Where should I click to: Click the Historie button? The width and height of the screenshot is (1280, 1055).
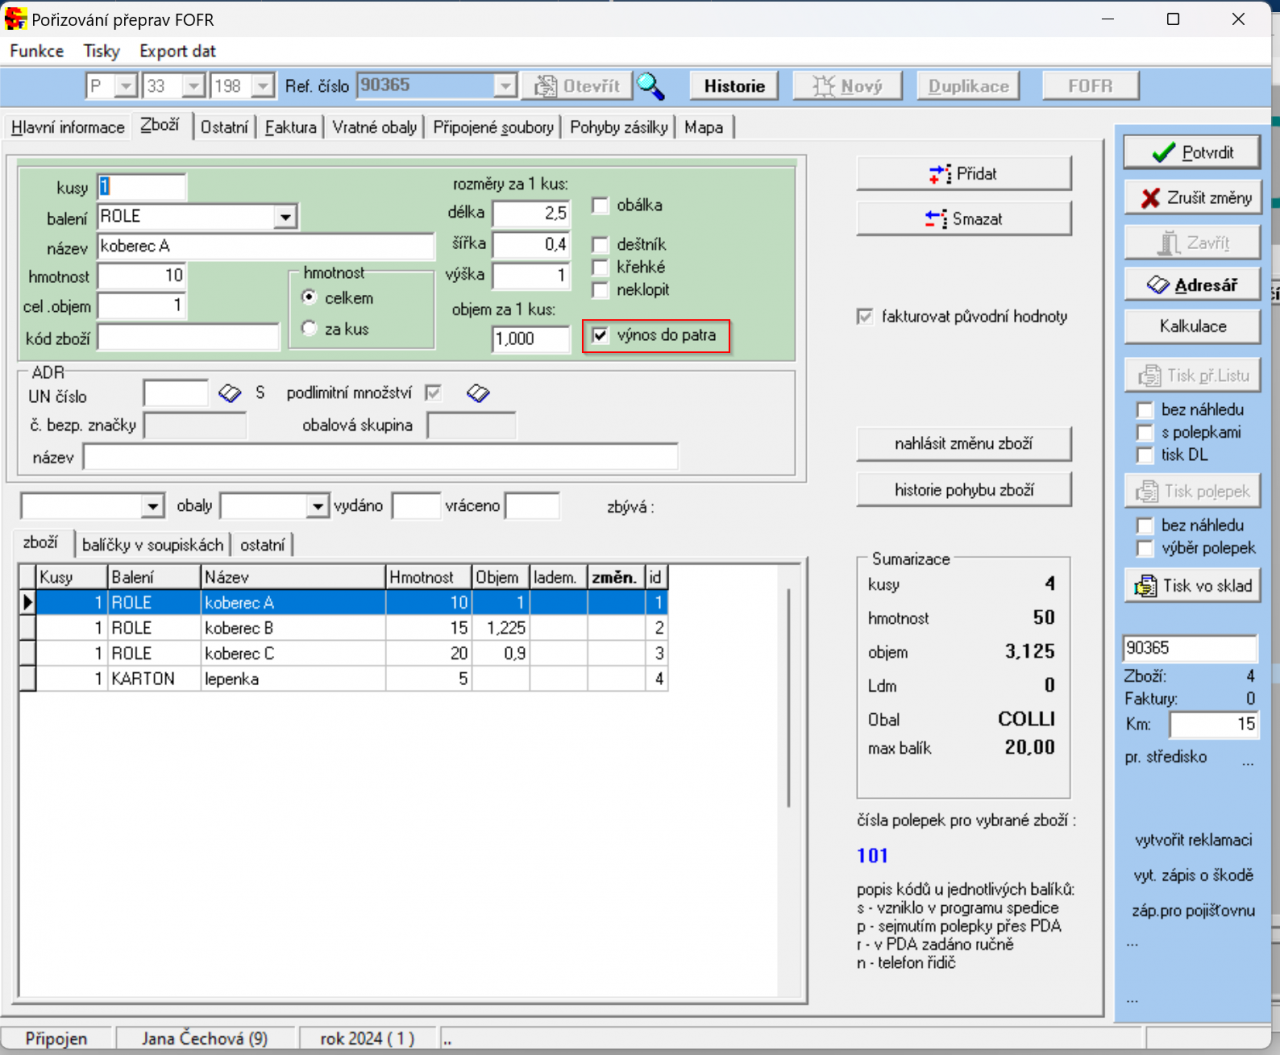coord(734,86)
